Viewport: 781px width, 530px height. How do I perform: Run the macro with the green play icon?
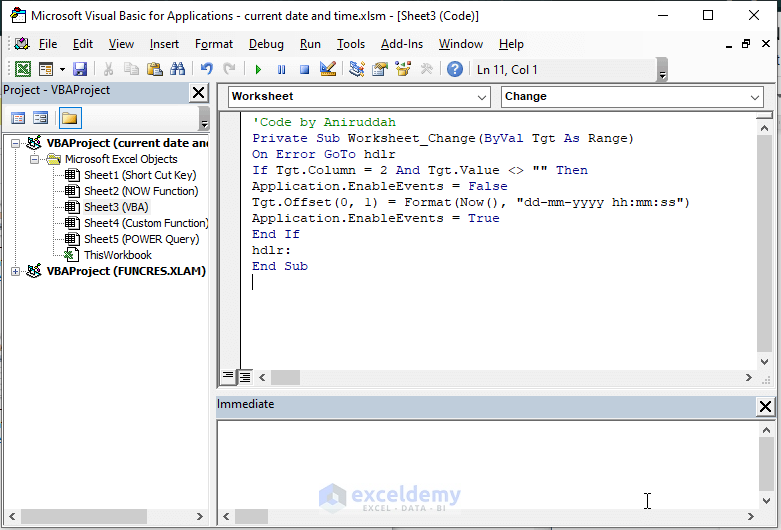[258, 69]
